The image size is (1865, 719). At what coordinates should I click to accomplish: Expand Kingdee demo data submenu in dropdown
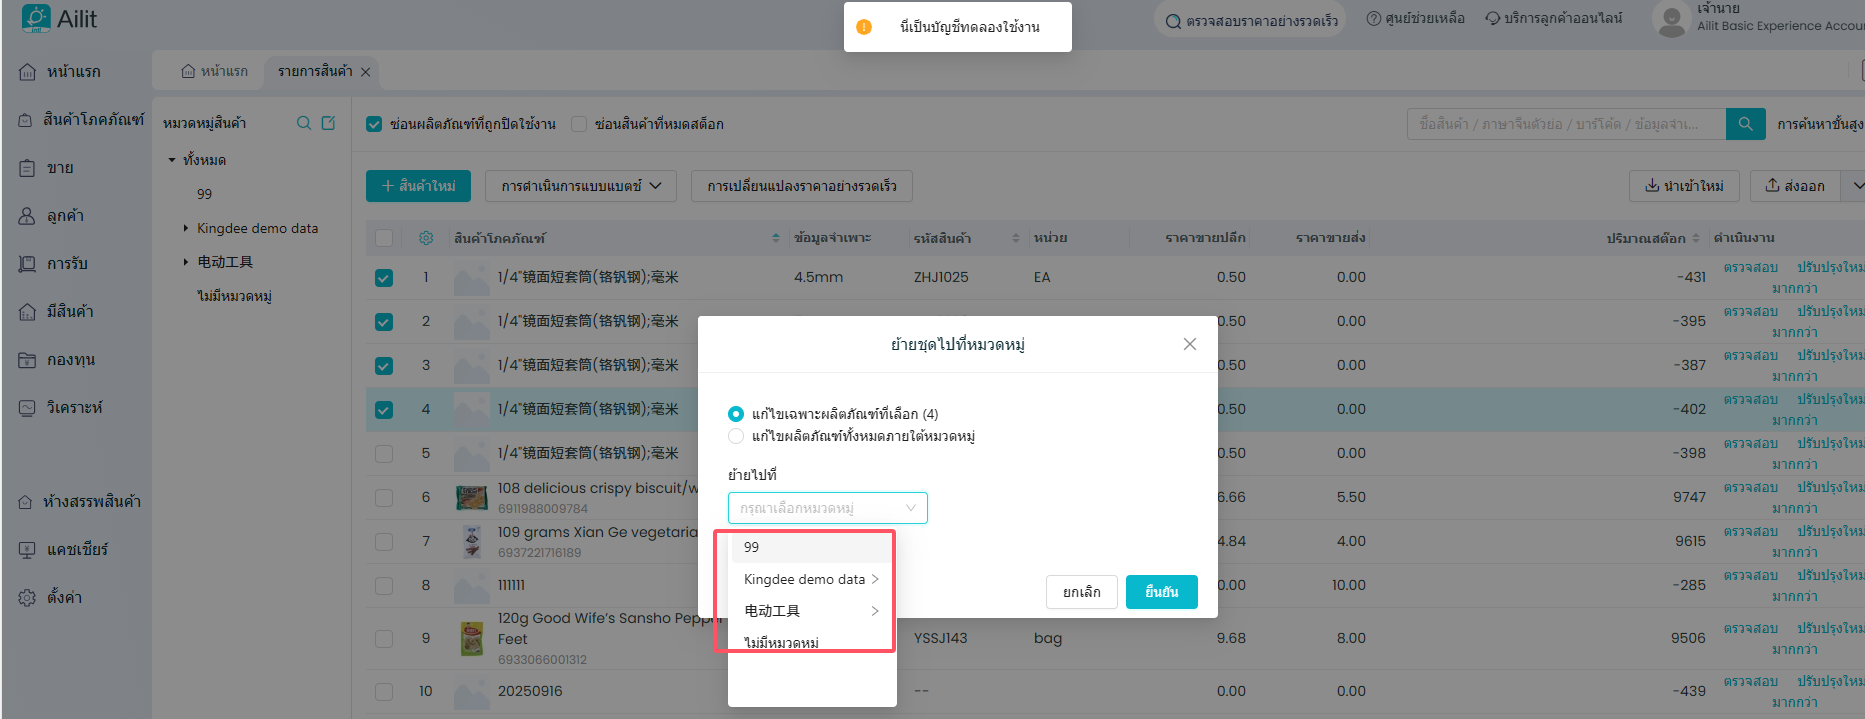(874, 579)
